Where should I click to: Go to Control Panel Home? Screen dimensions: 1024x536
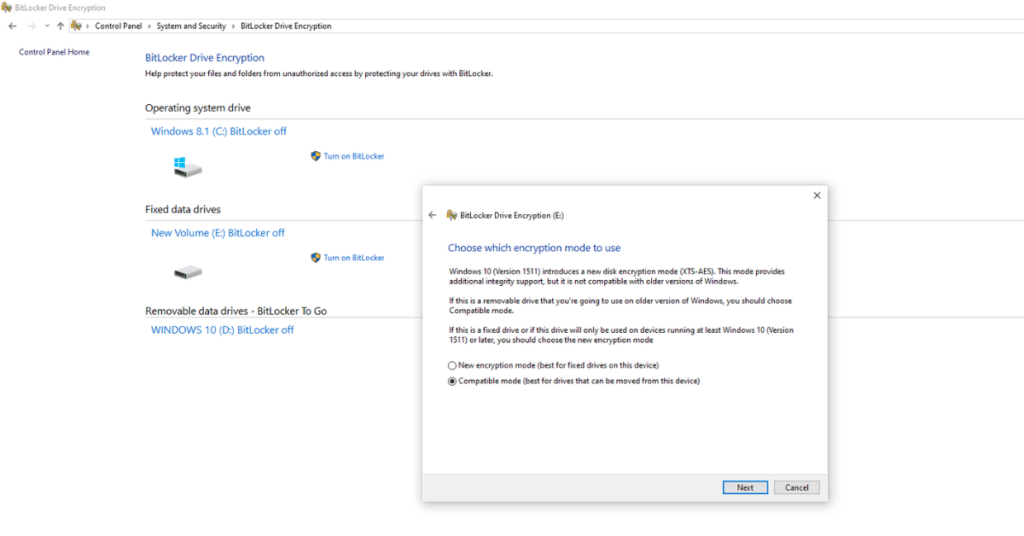[54, 52]
